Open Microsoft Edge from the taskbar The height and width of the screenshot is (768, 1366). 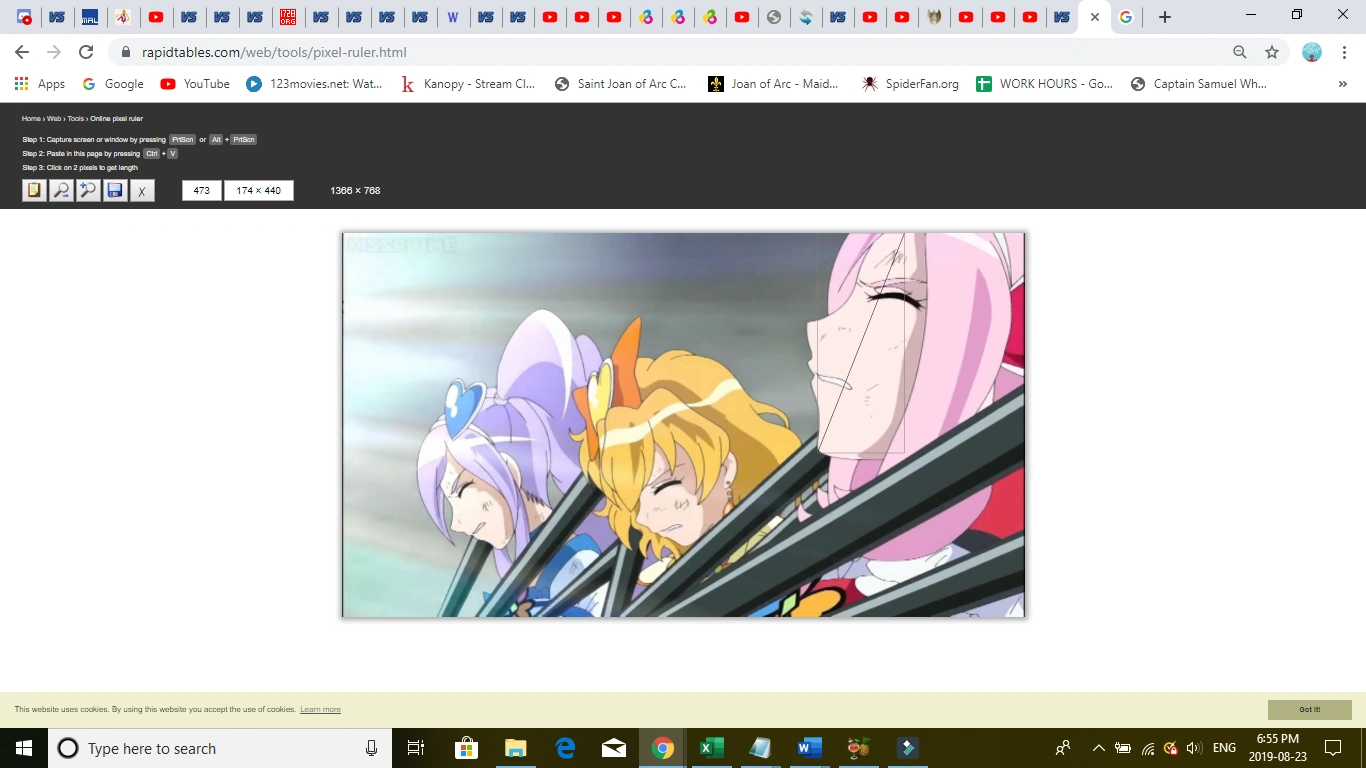tap(565, 748)
